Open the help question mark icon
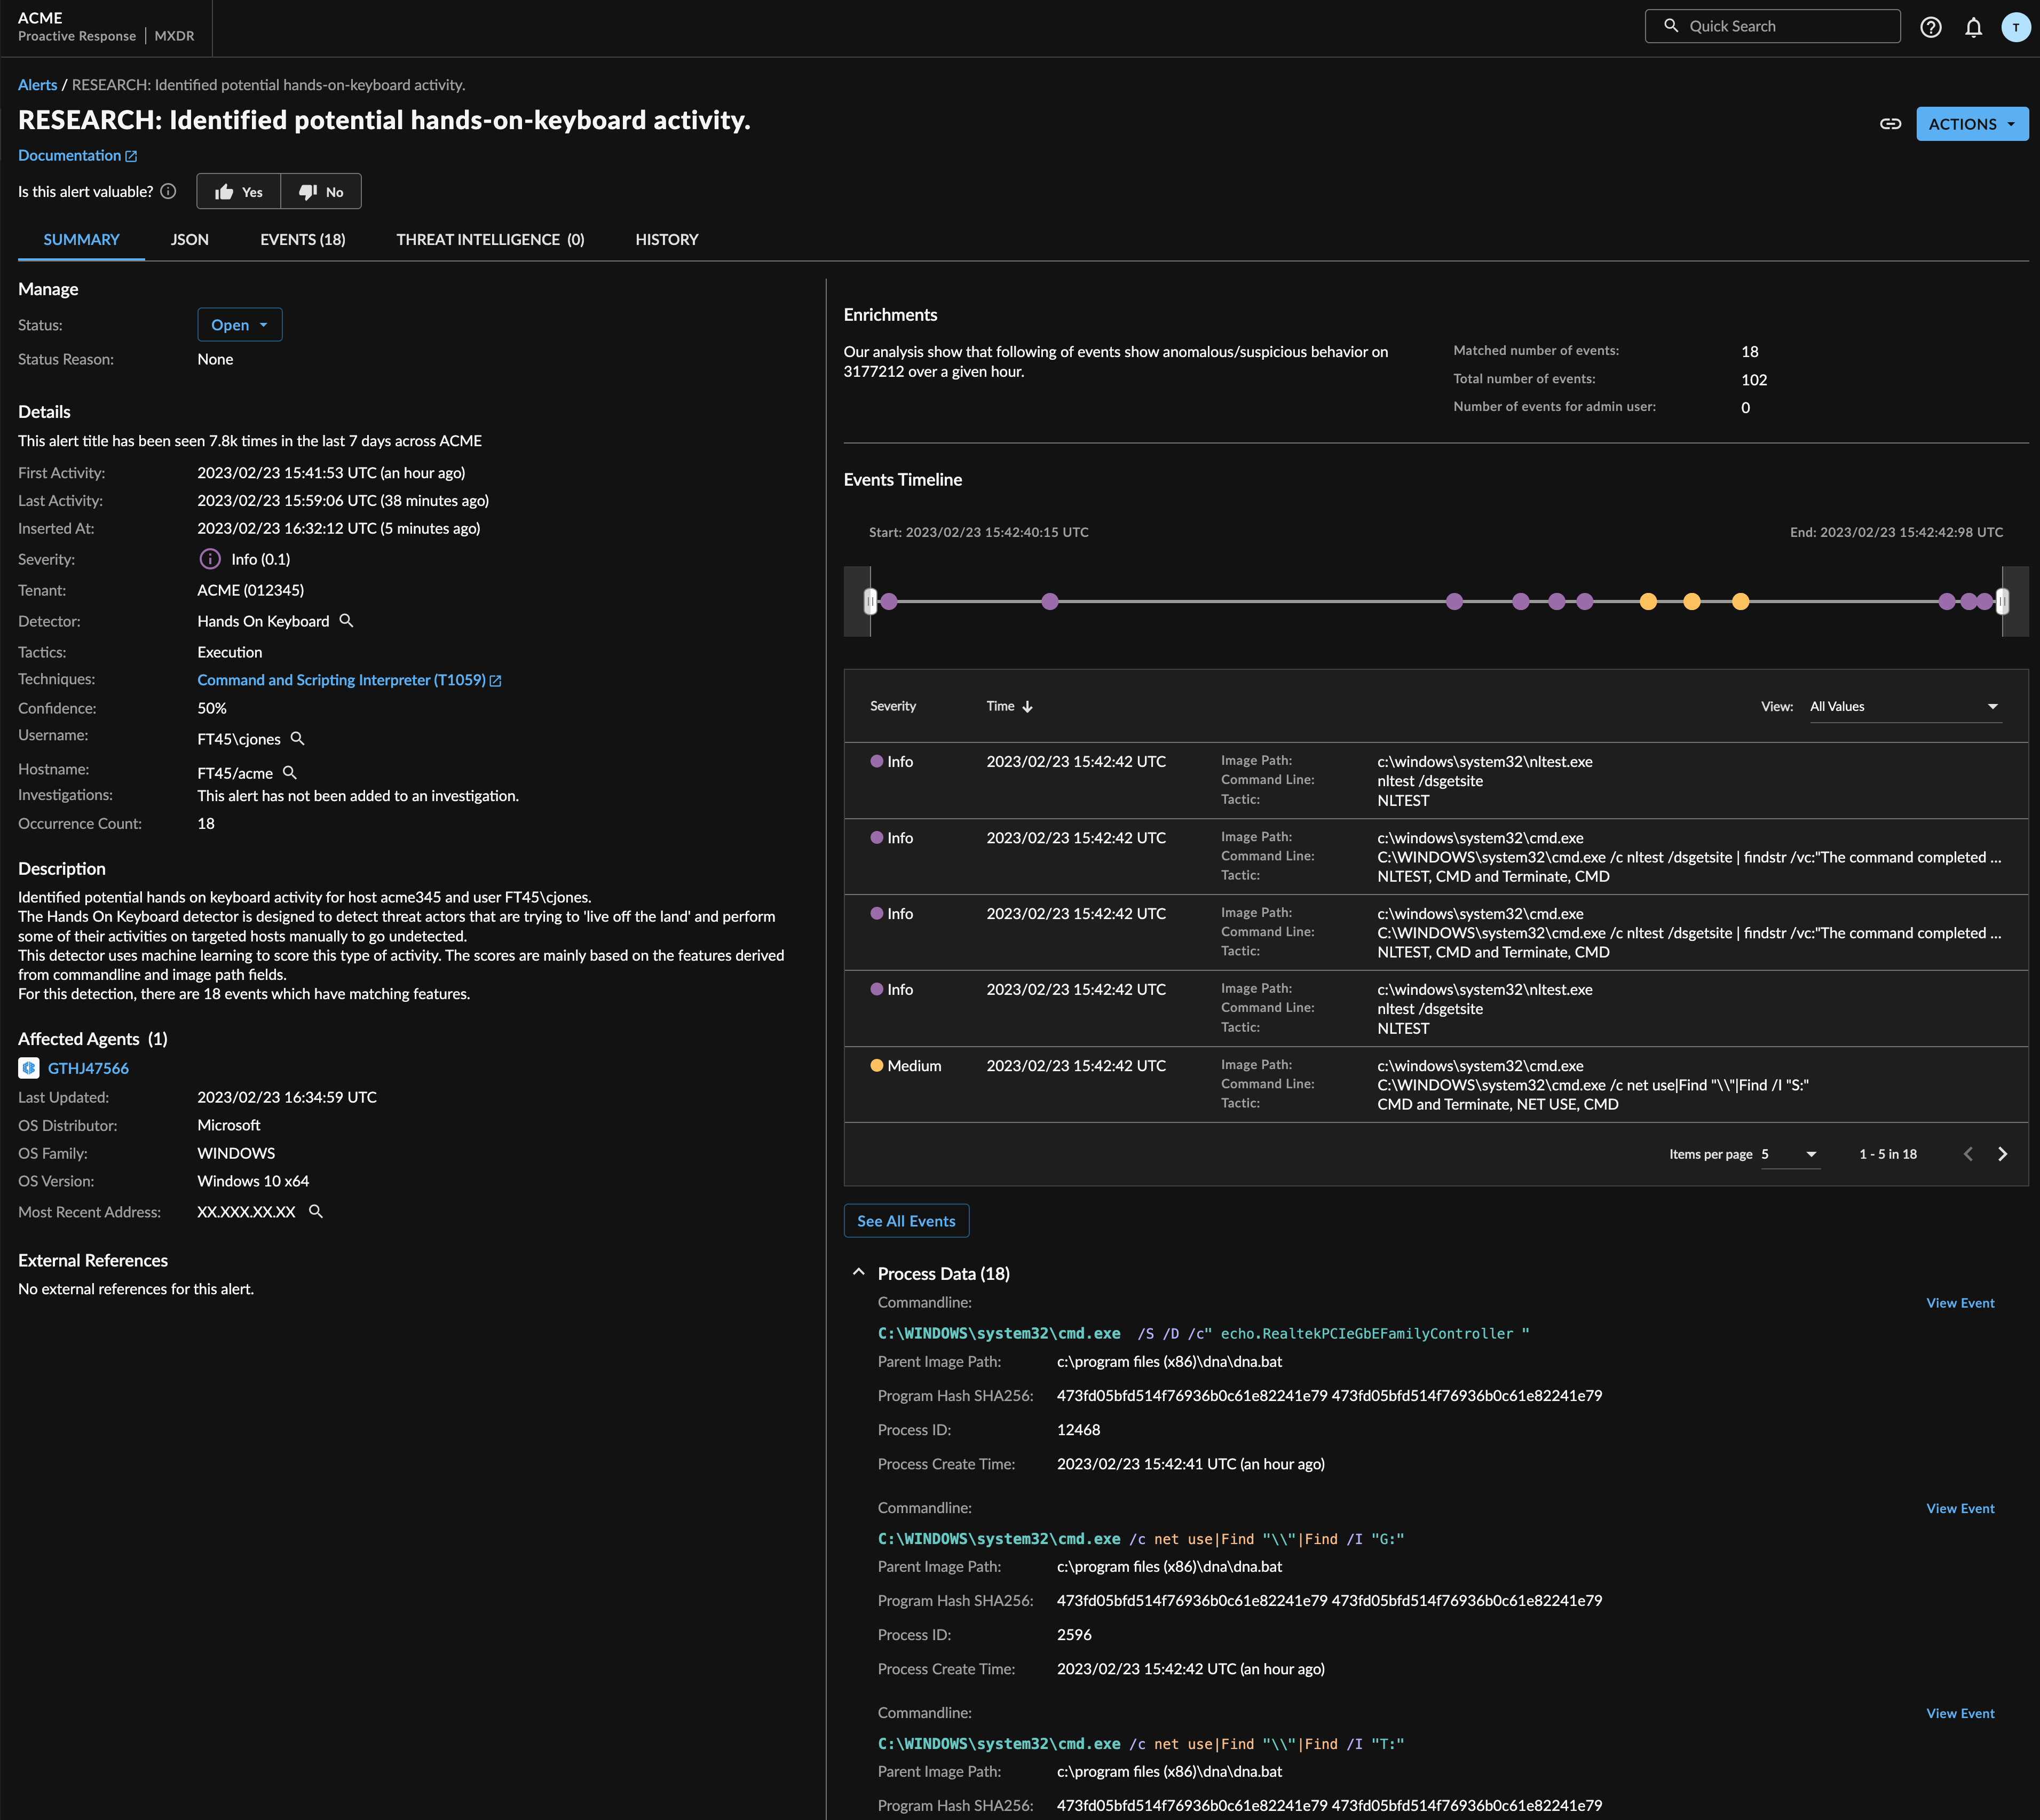2040x1820 pixels. [x=1930, y=27]
